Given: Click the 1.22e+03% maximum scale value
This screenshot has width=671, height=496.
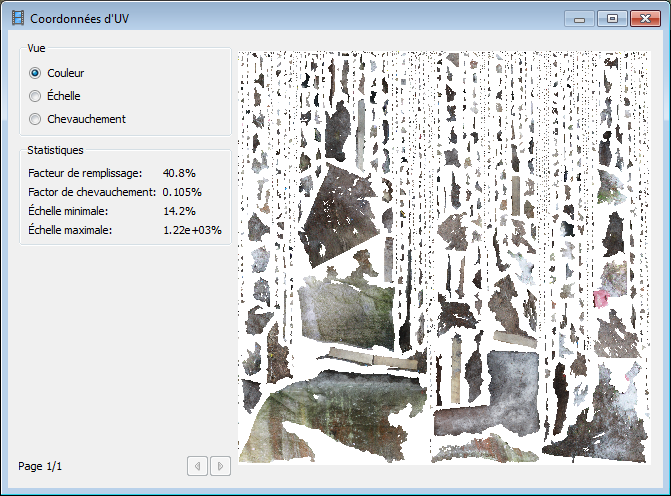Looking at the screenshot, I should click(x=192, y=230).
